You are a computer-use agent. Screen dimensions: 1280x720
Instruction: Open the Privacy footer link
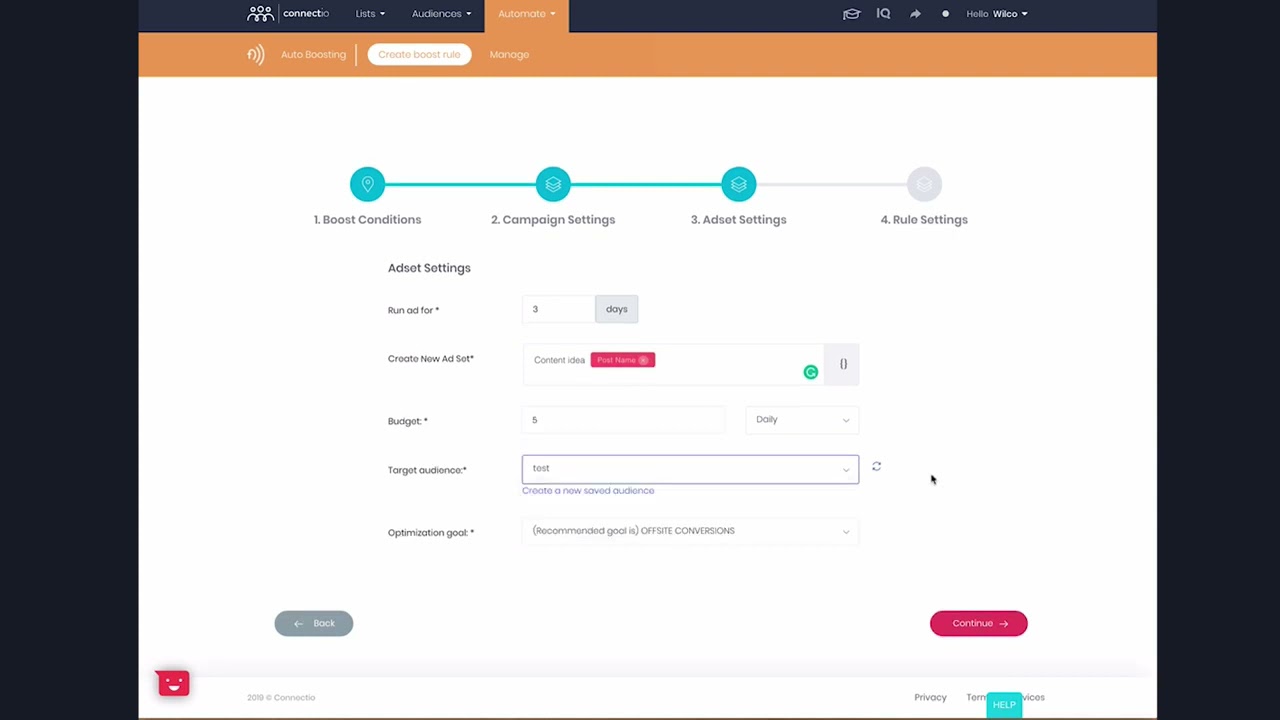pos(930,697)
